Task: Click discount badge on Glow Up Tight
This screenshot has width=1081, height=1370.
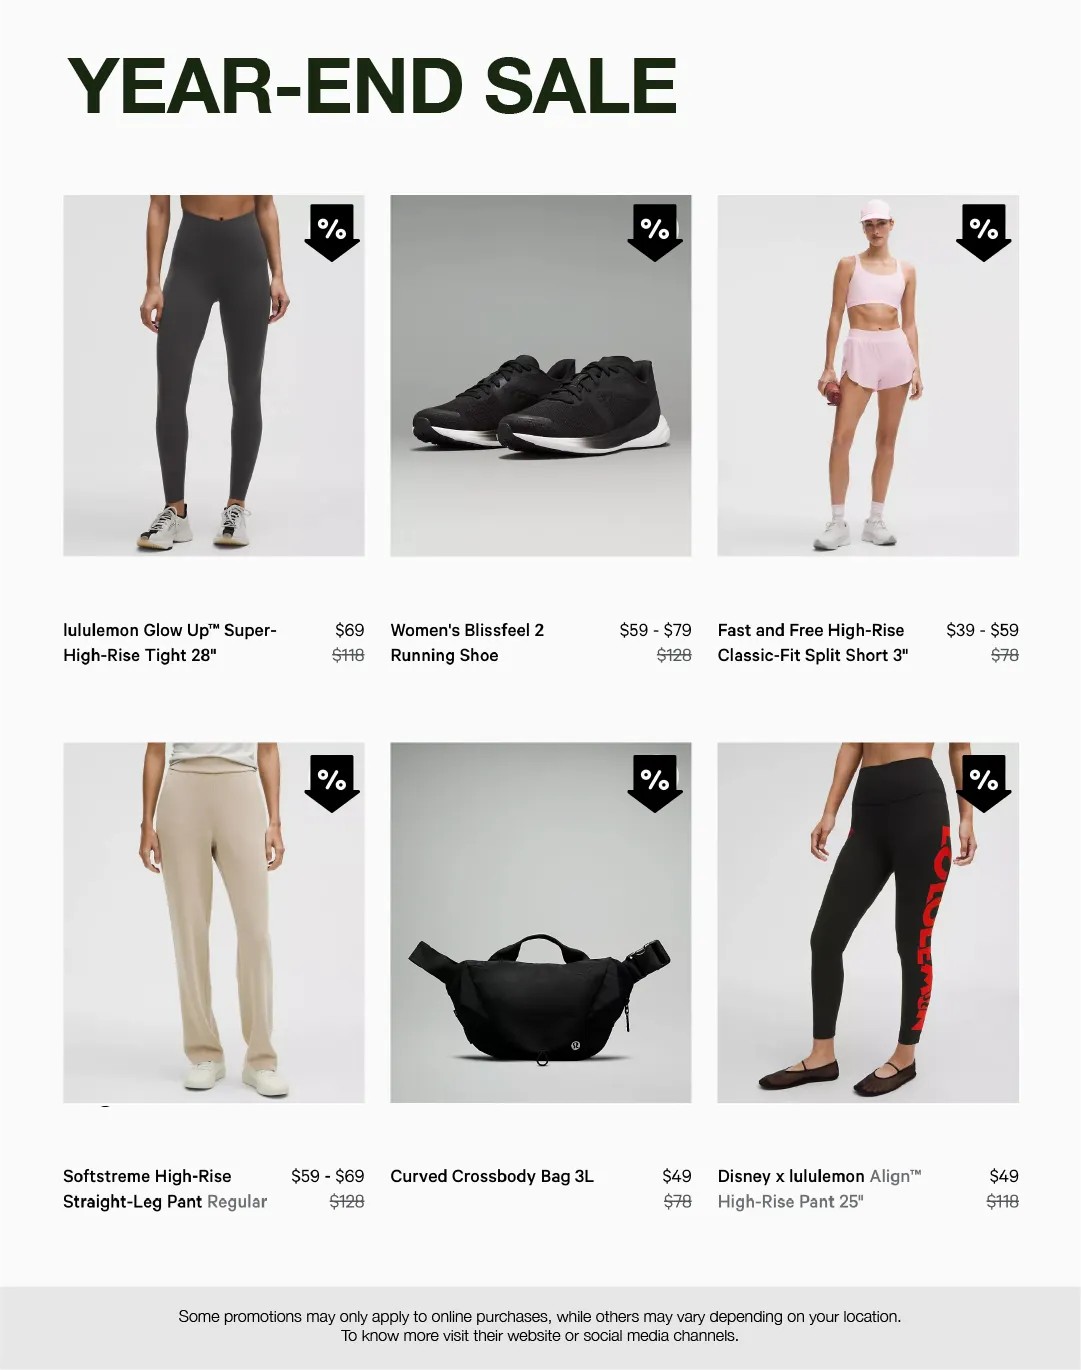Action: [332, 232]
